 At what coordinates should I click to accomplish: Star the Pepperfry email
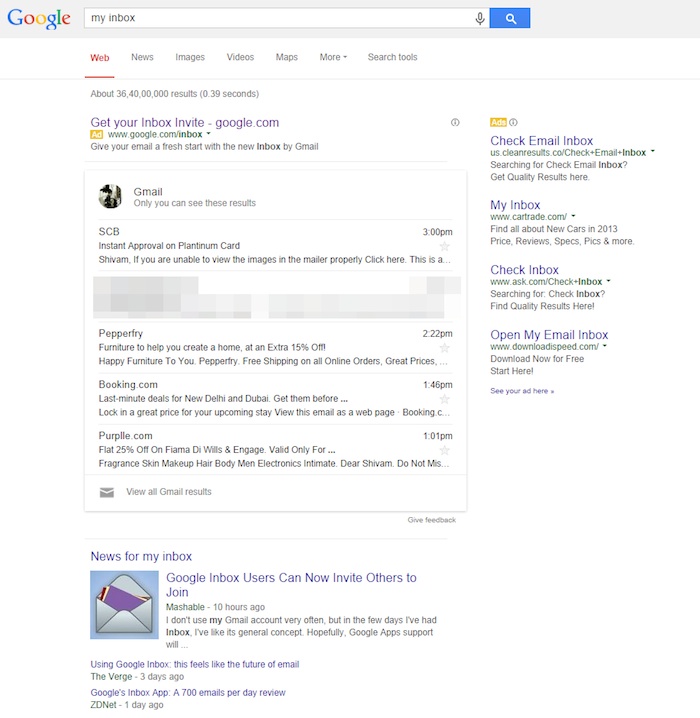(445, 348)
